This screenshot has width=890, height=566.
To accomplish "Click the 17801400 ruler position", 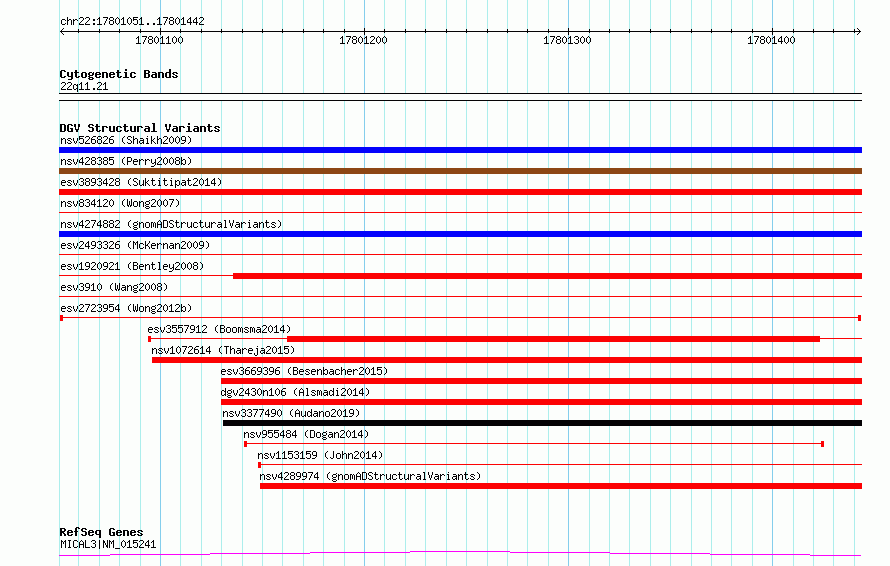I will click(x=771, y=40).
